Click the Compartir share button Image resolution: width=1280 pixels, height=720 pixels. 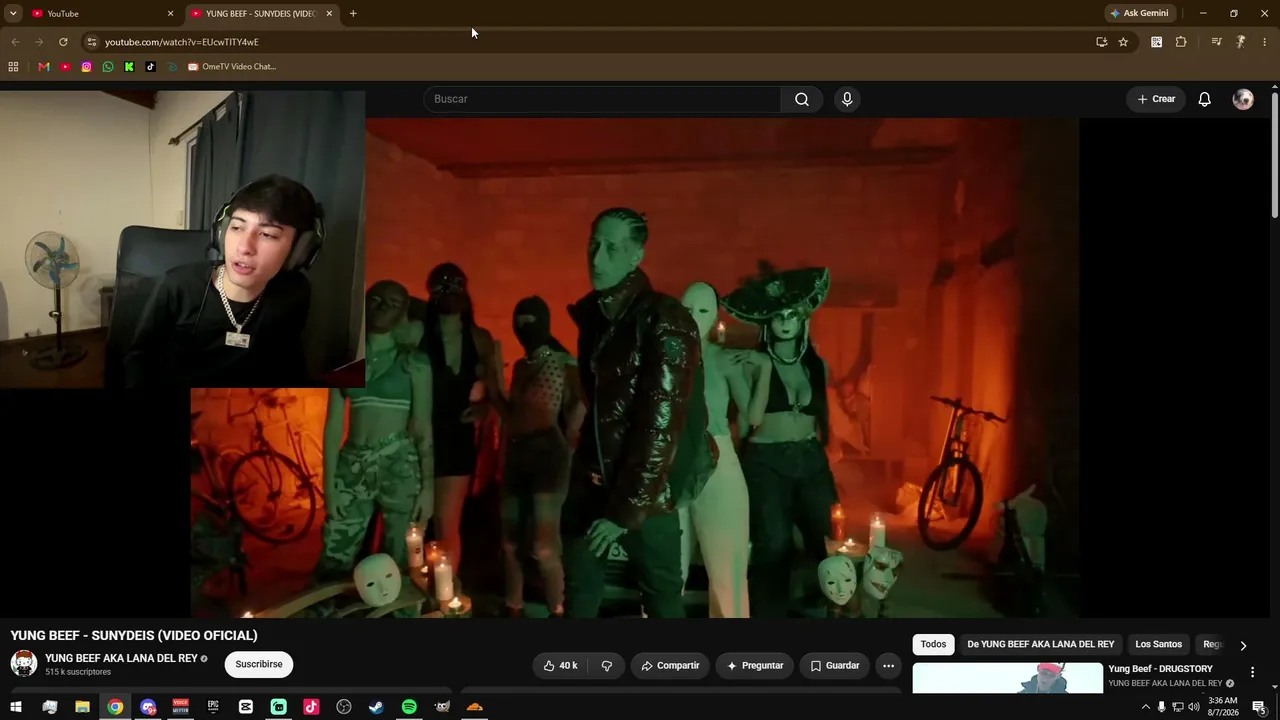coord(670,666)
